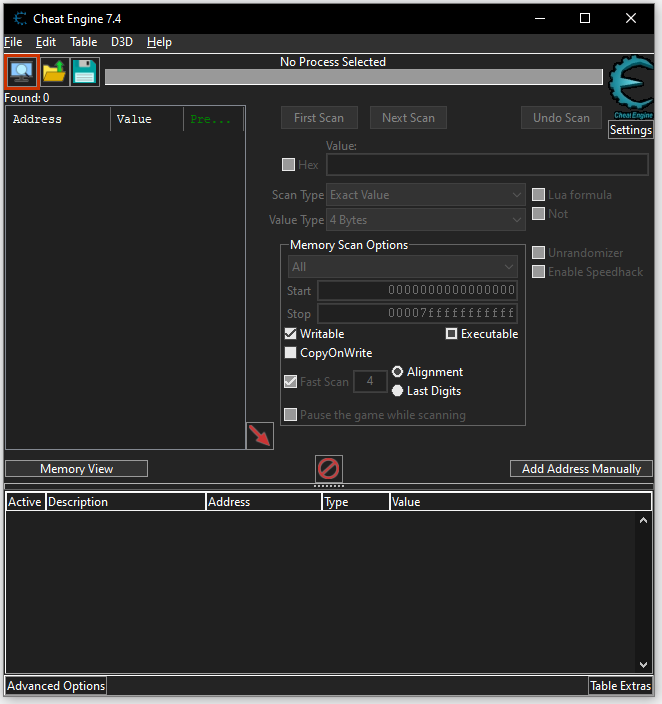Open the File menu

pos(13,42)
